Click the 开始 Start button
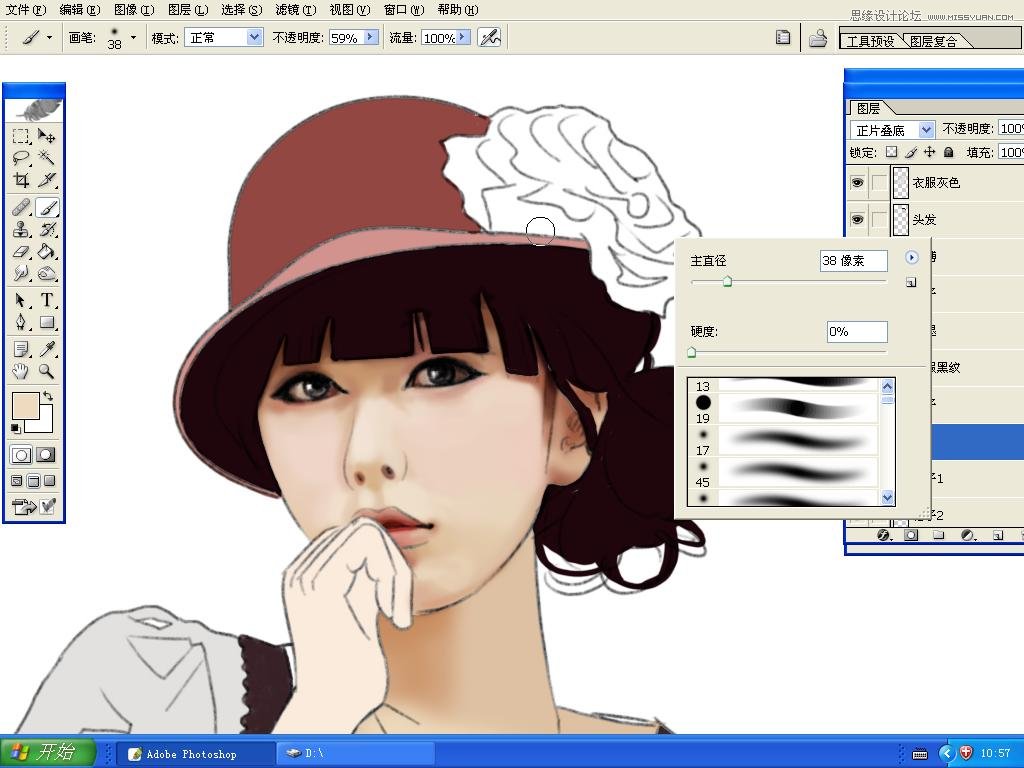The image size is (1024, 768). point(47,753)
